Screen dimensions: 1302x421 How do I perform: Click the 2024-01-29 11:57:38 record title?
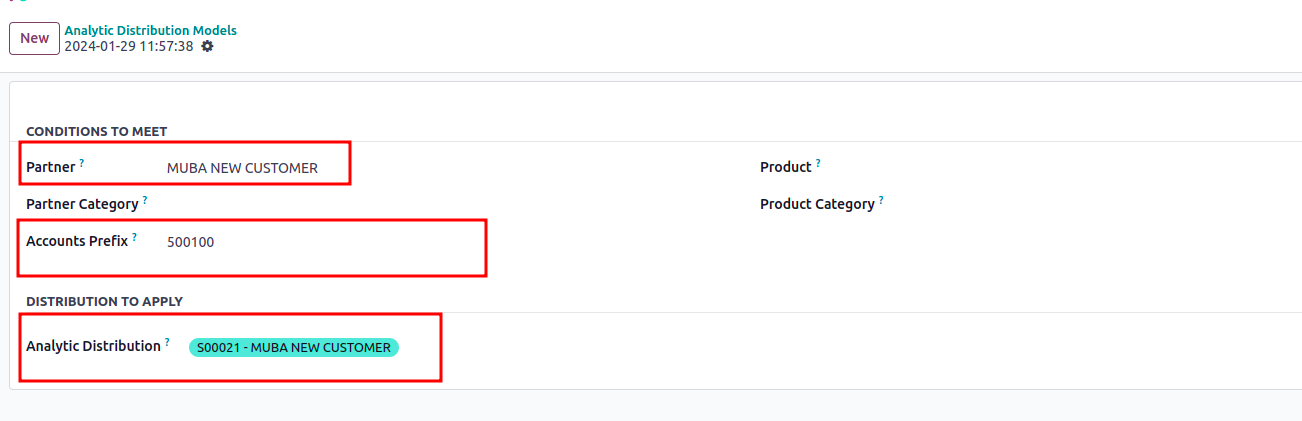click(x=129, y=47)
